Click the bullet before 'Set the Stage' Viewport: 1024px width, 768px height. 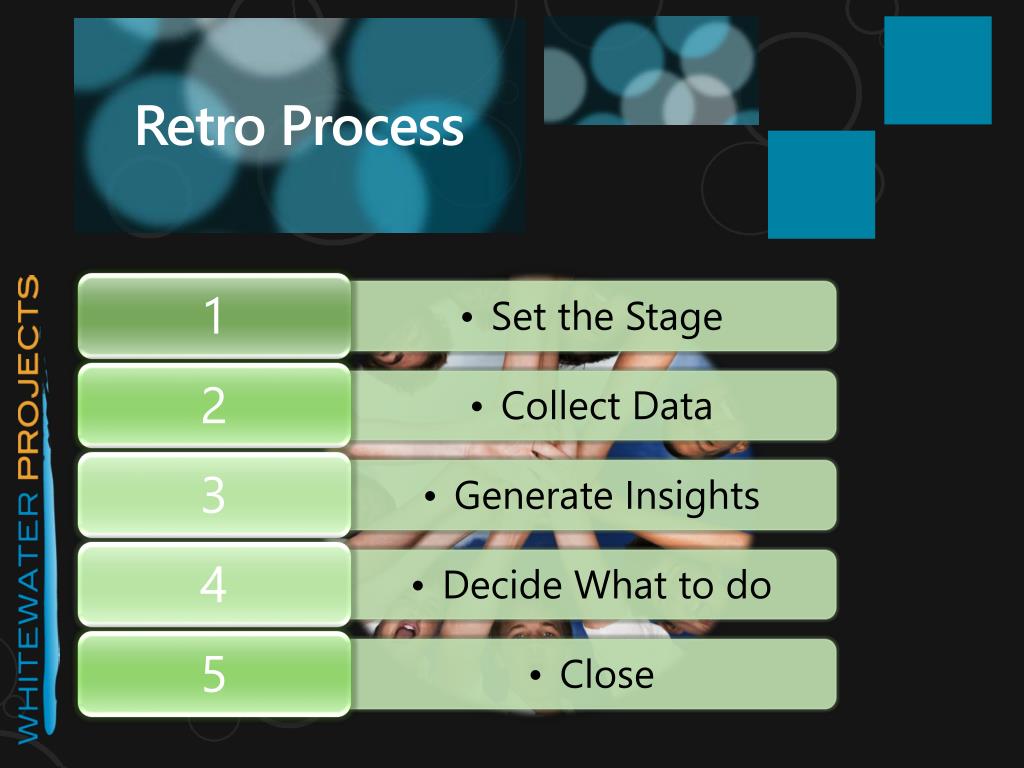pyautogui.click(x=466, y=318)
